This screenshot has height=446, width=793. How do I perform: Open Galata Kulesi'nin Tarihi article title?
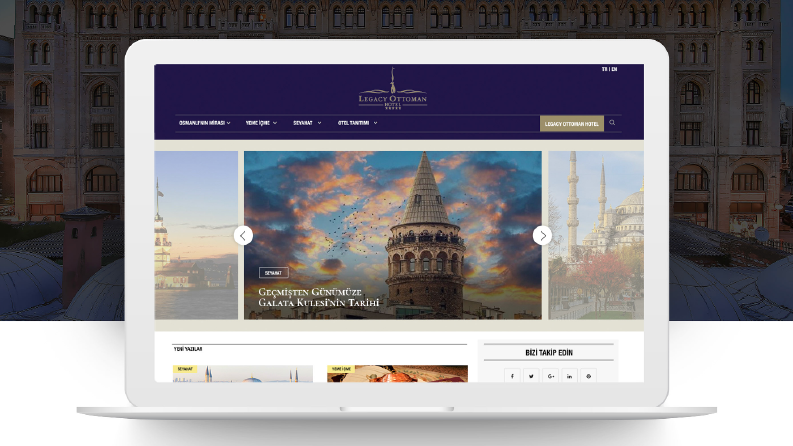[319, 297]
